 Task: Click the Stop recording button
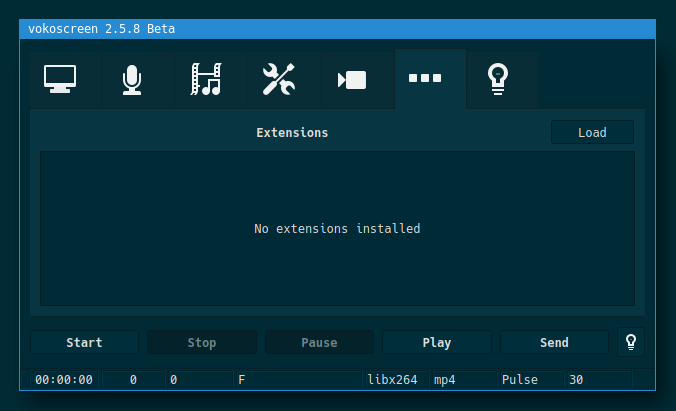click(x=202, y=342)
